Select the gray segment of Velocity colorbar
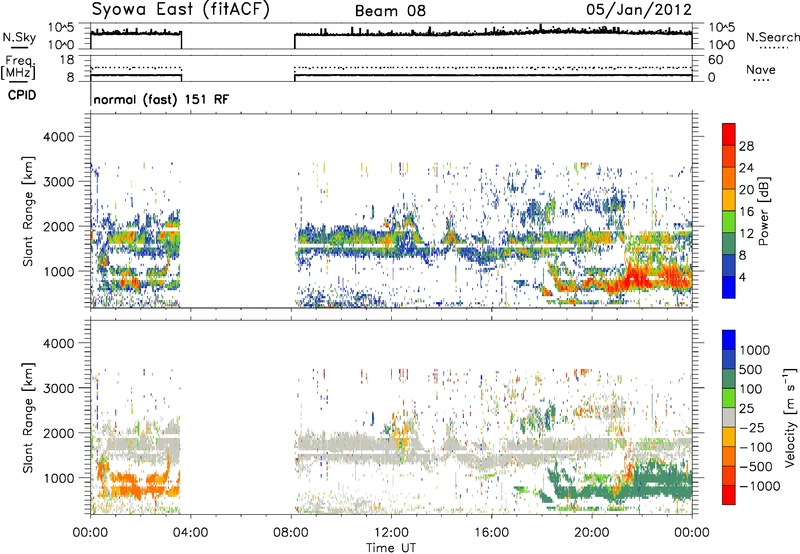 point(729,417)
